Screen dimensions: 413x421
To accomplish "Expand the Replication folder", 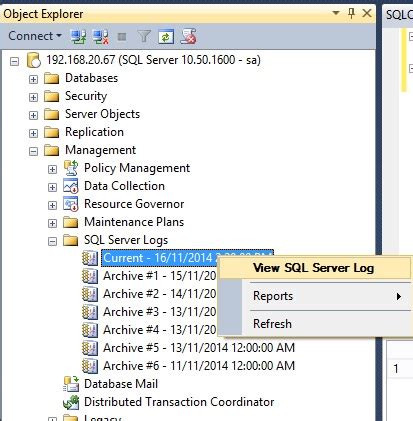I will point(33,133).
